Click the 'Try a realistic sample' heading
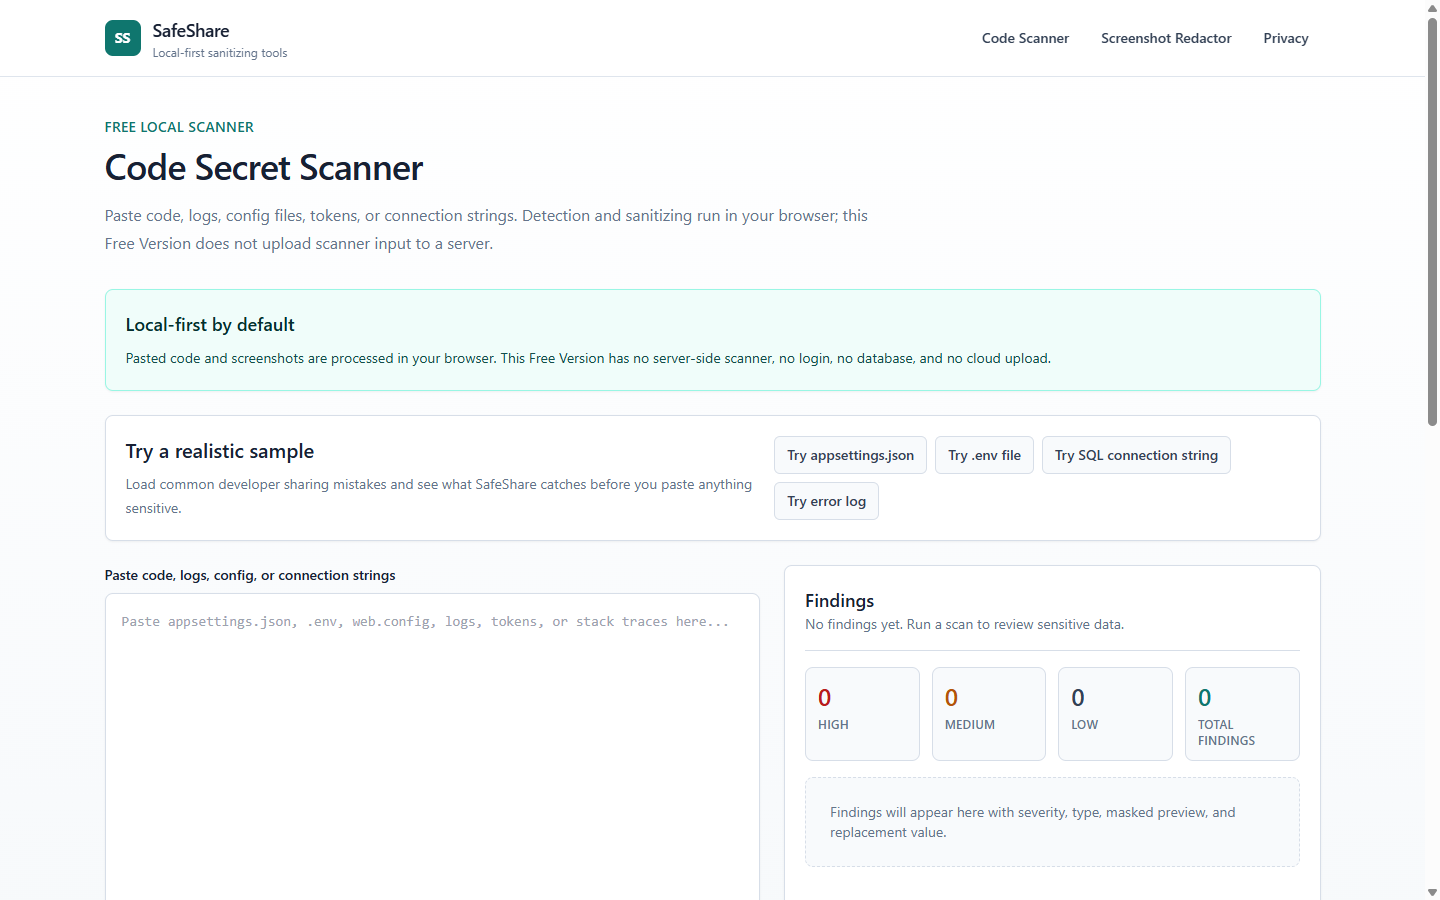Screen dimensions: 1440x900 (220, 452)
